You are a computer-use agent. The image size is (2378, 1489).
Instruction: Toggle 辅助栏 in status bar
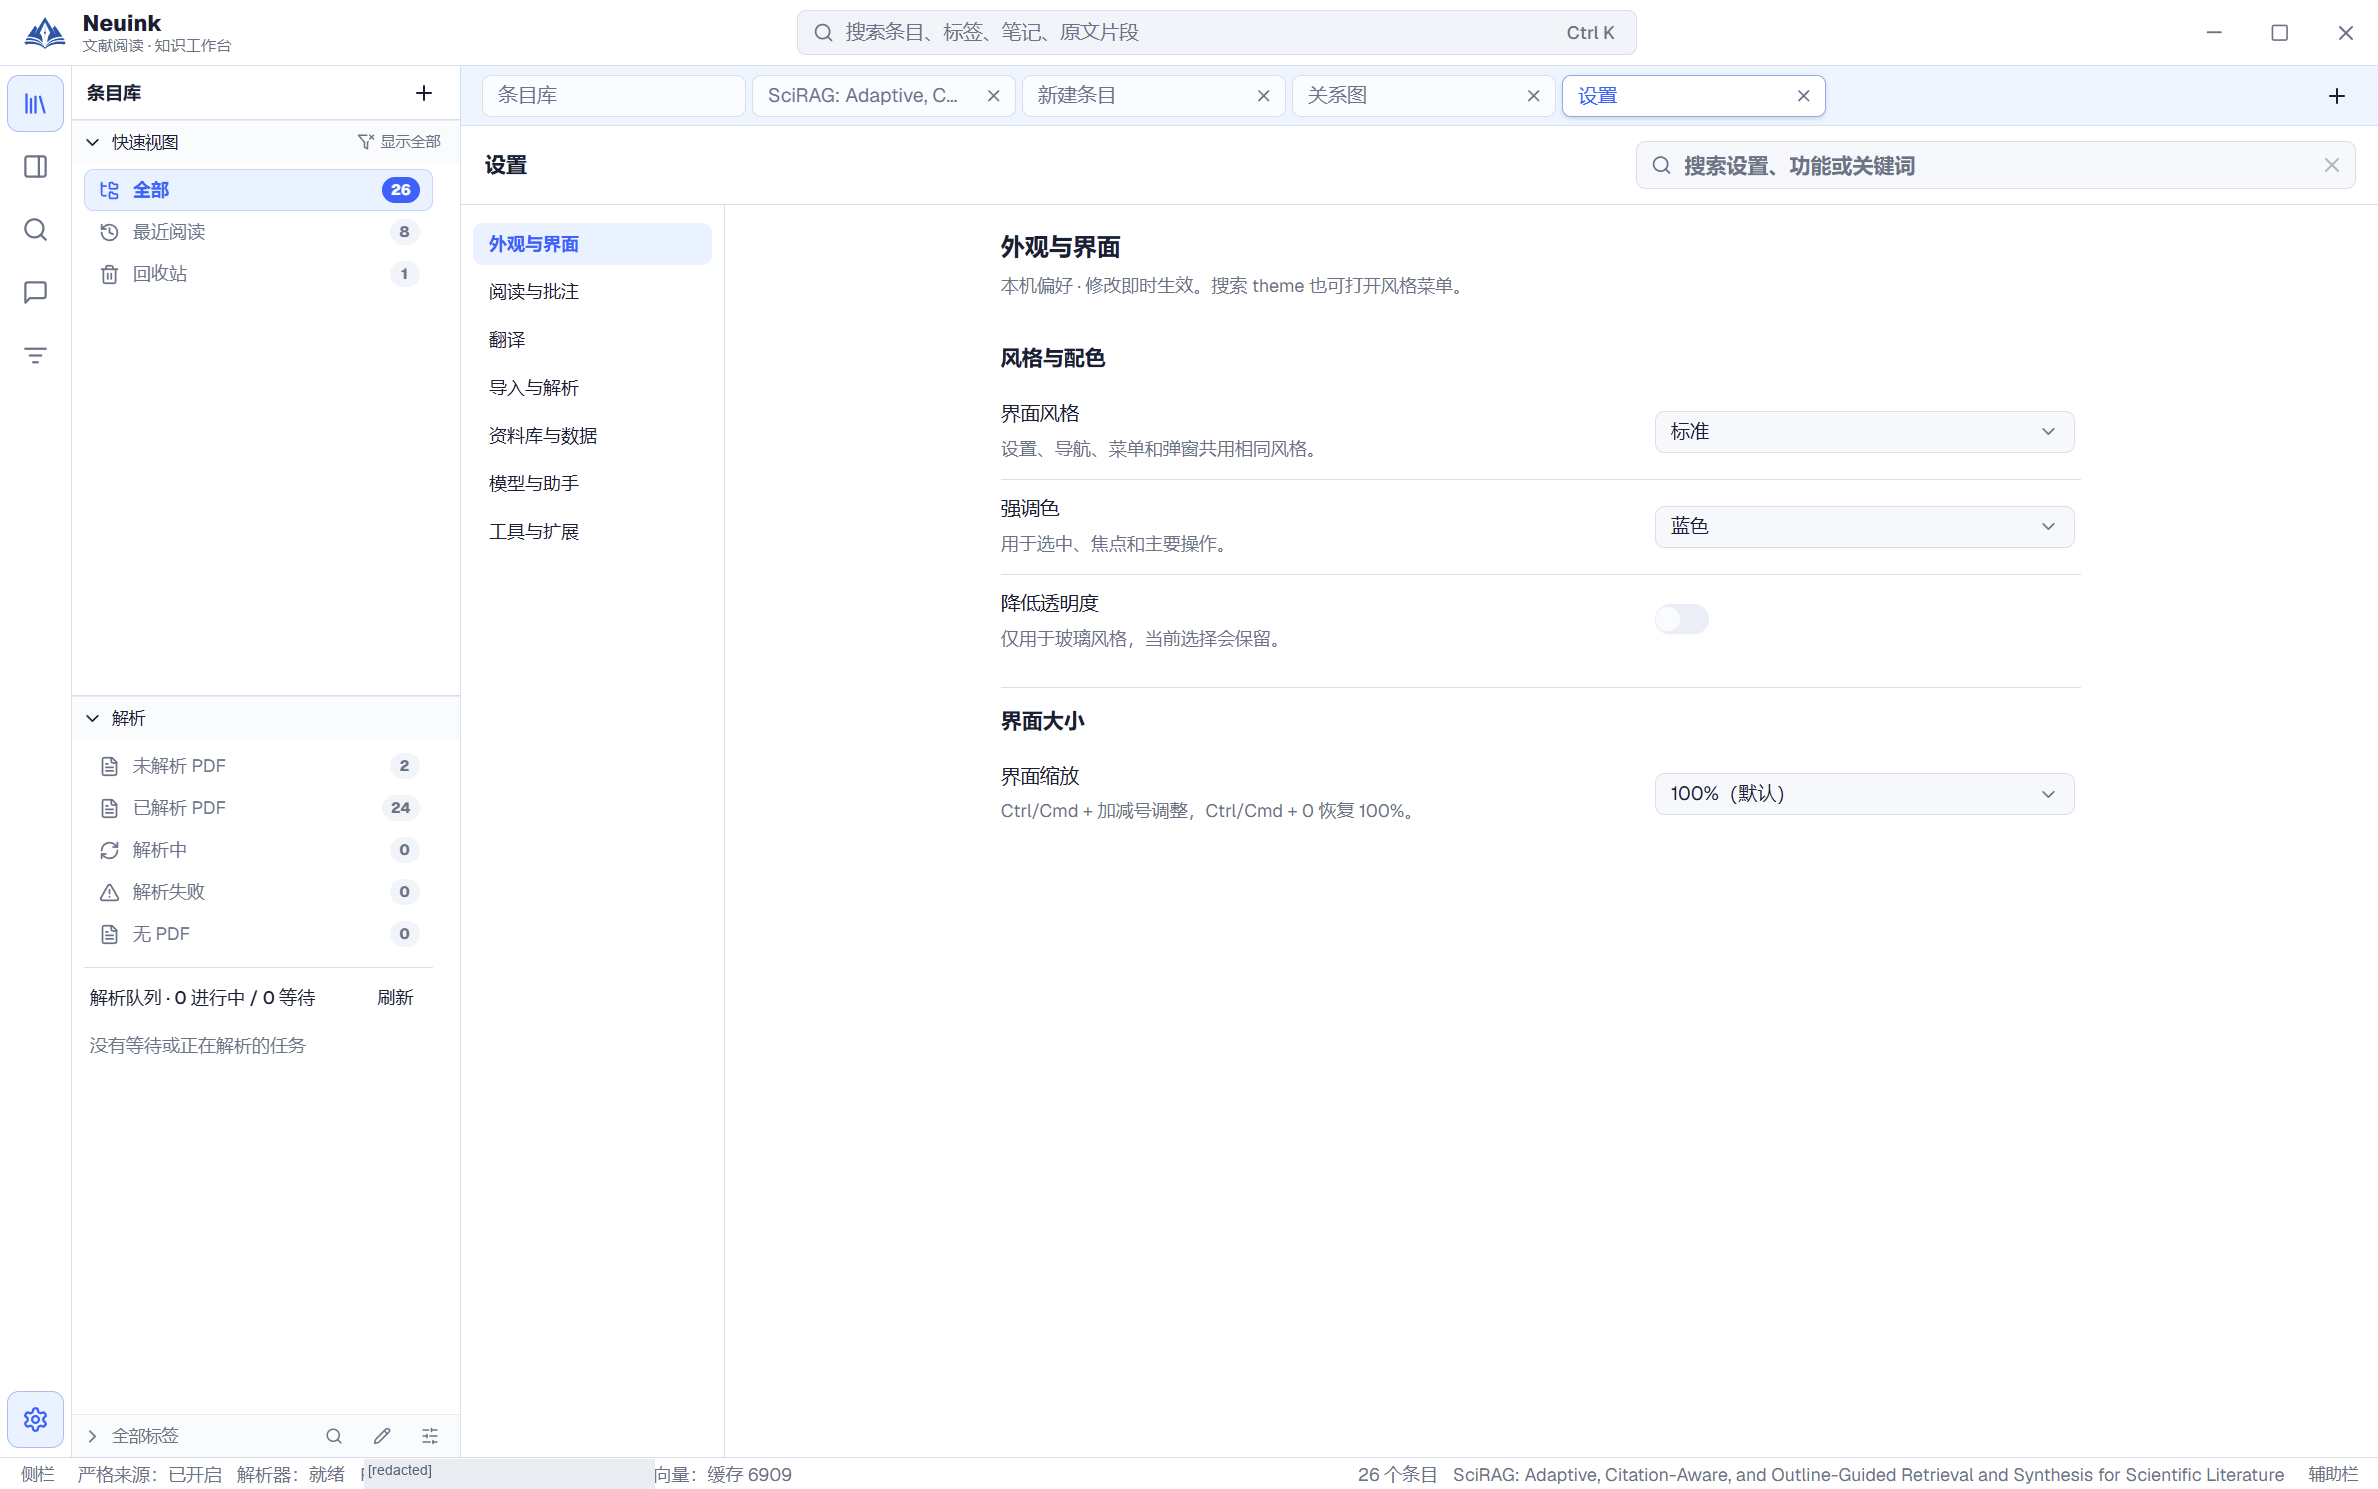click(2333, 1474)
